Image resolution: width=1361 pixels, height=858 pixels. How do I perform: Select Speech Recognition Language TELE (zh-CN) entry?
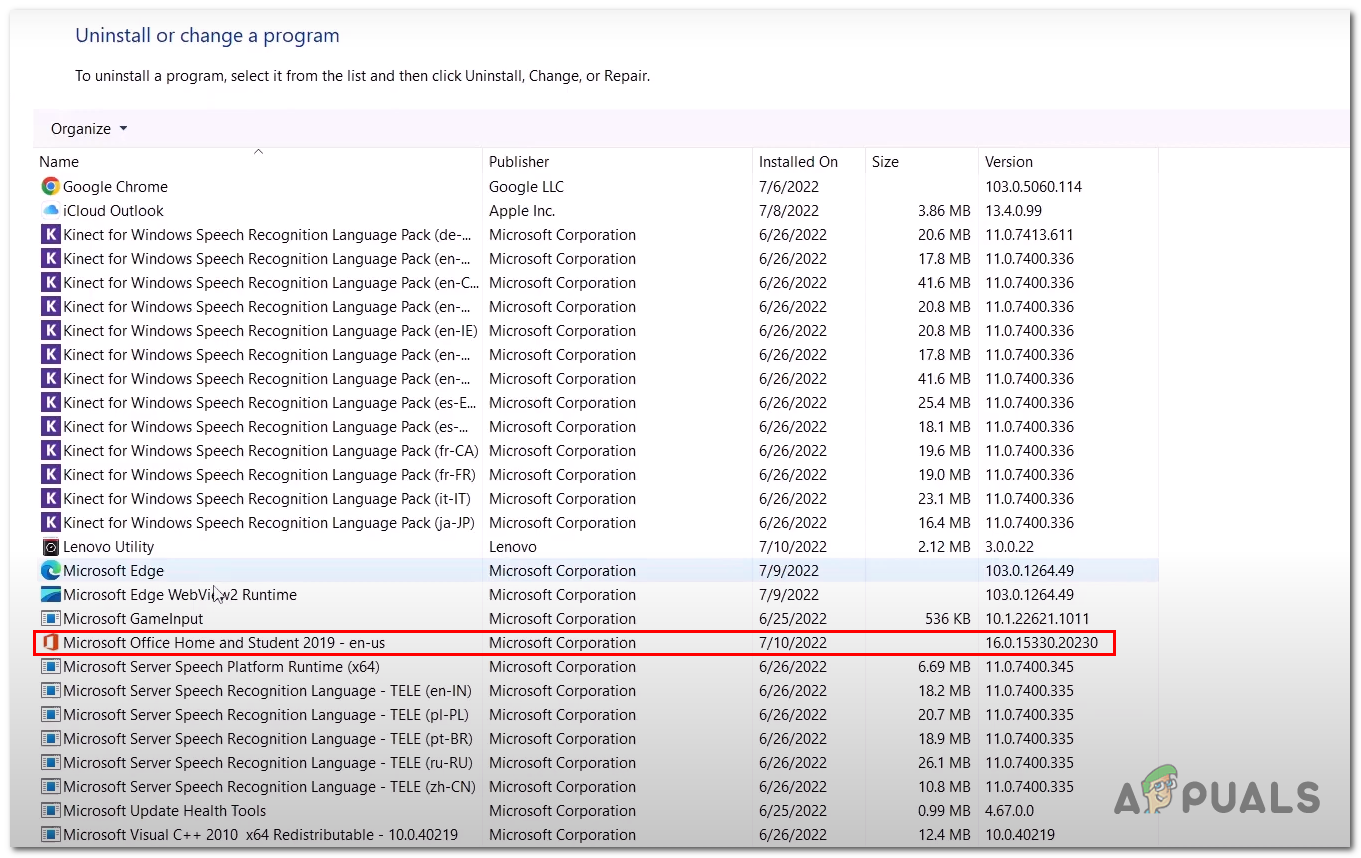point(267,787)
